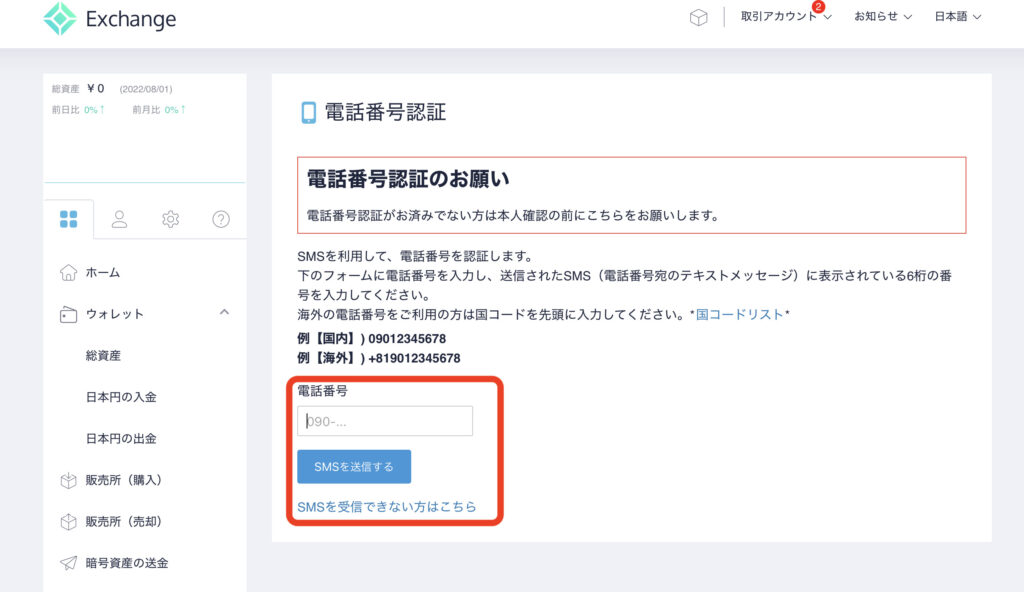The height and width of the screenshot is (592, 1024).
Task: Open the 日本語 language dropdown
Action: coord(957,17)
